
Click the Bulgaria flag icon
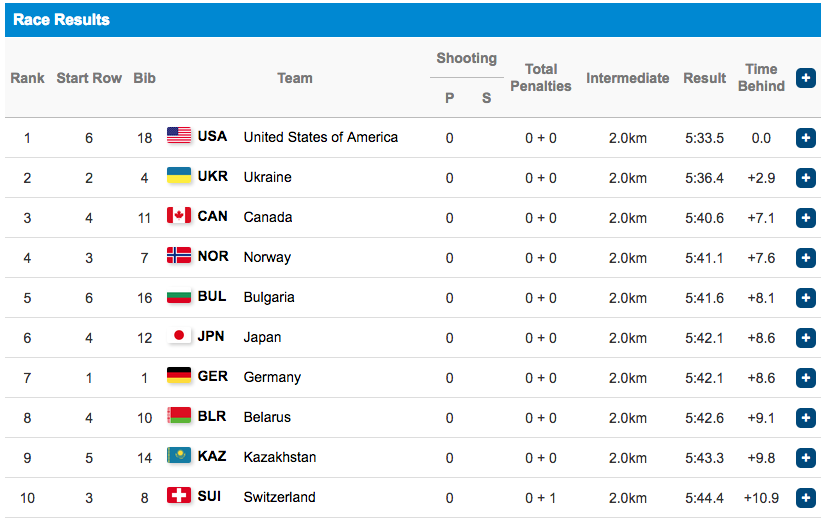pos(179,296)
